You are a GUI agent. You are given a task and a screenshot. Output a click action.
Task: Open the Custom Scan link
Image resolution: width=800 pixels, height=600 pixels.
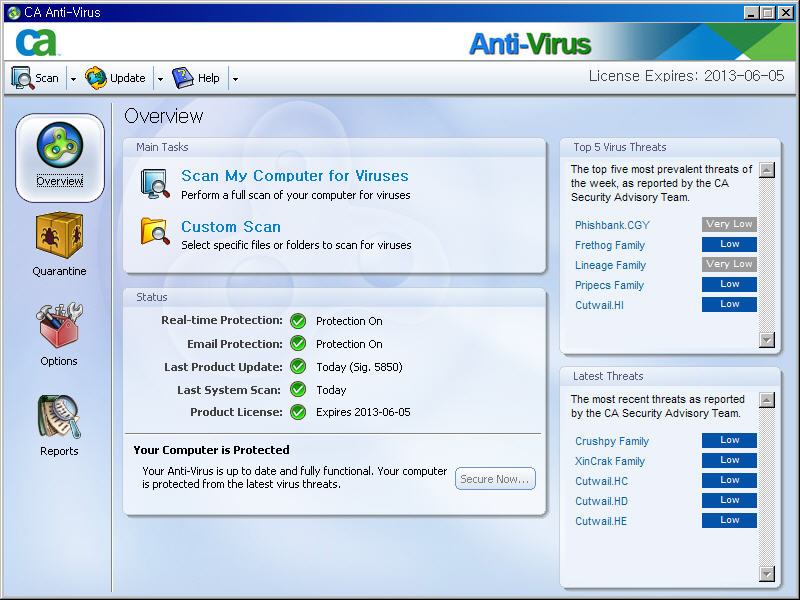pyautogui.click(x=231, y=227)
